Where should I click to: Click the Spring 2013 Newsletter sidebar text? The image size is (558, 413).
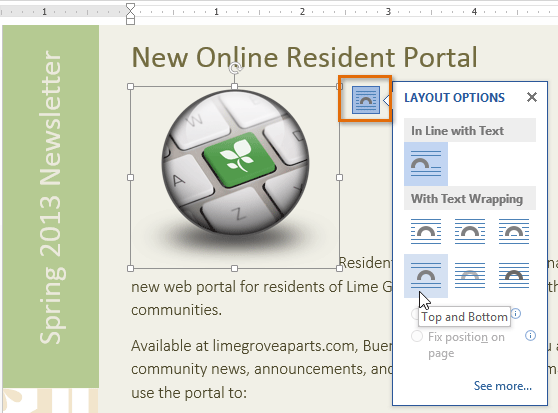pos(51,197)
